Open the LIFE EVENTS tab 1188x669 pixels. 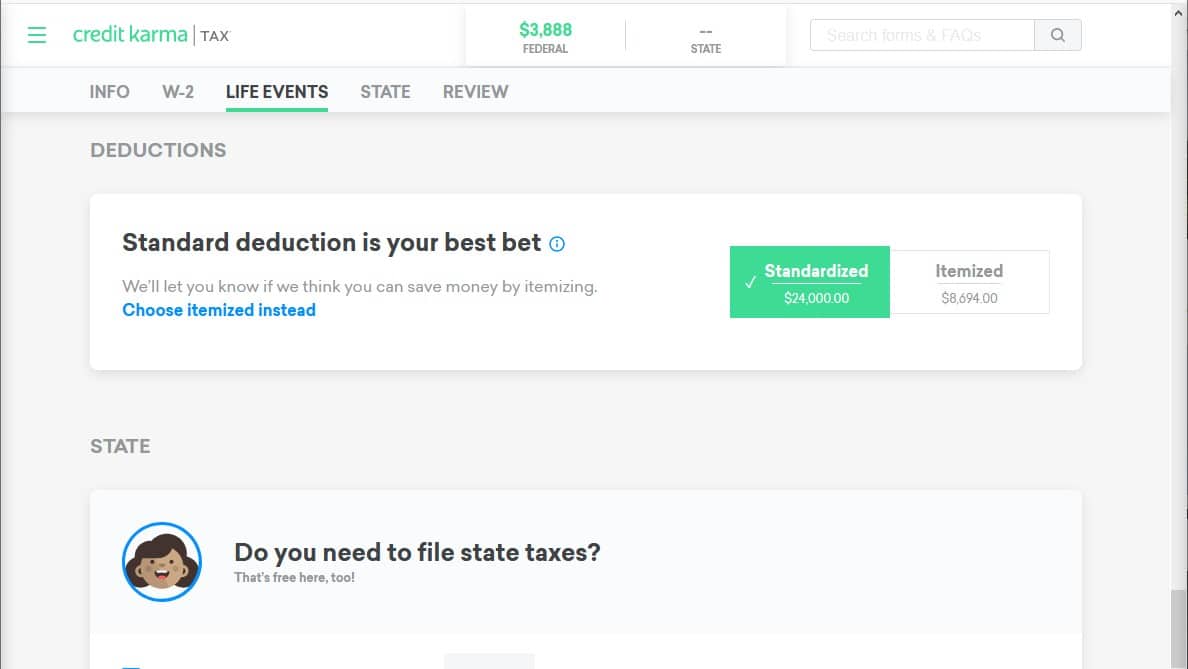(277, 92)
